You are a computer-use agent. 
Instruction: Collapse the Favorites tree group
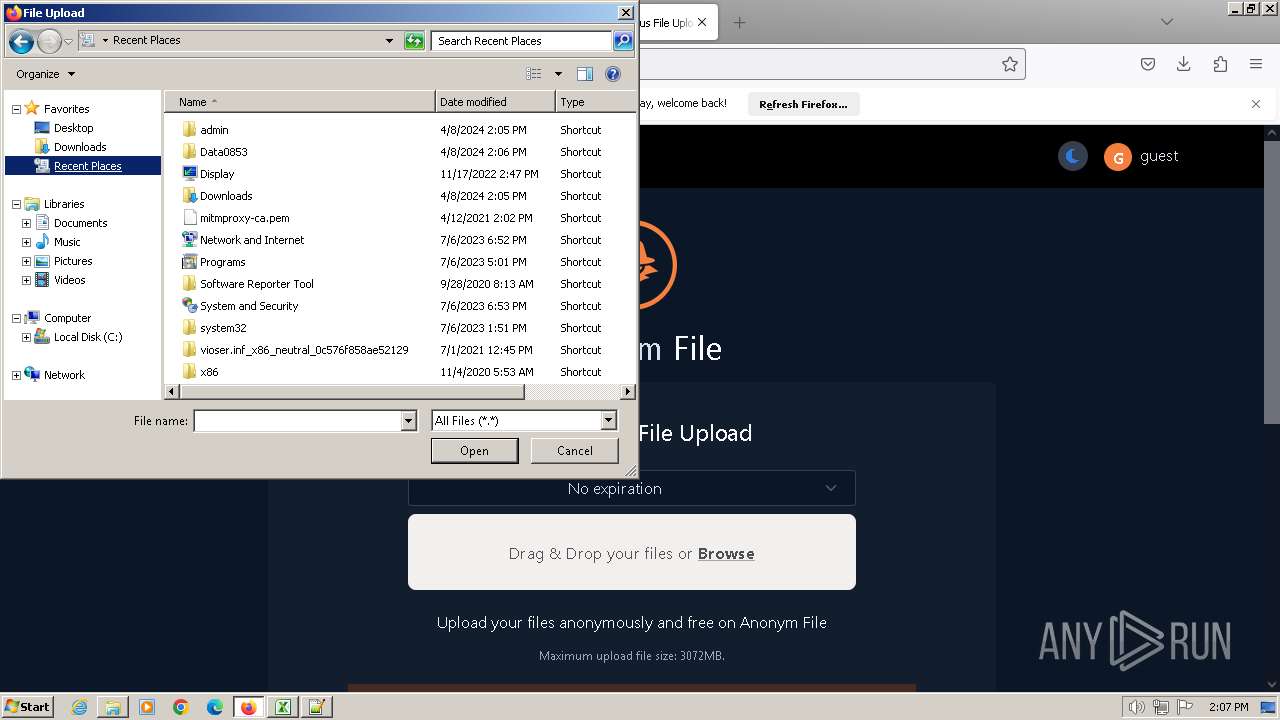(16, 109)
